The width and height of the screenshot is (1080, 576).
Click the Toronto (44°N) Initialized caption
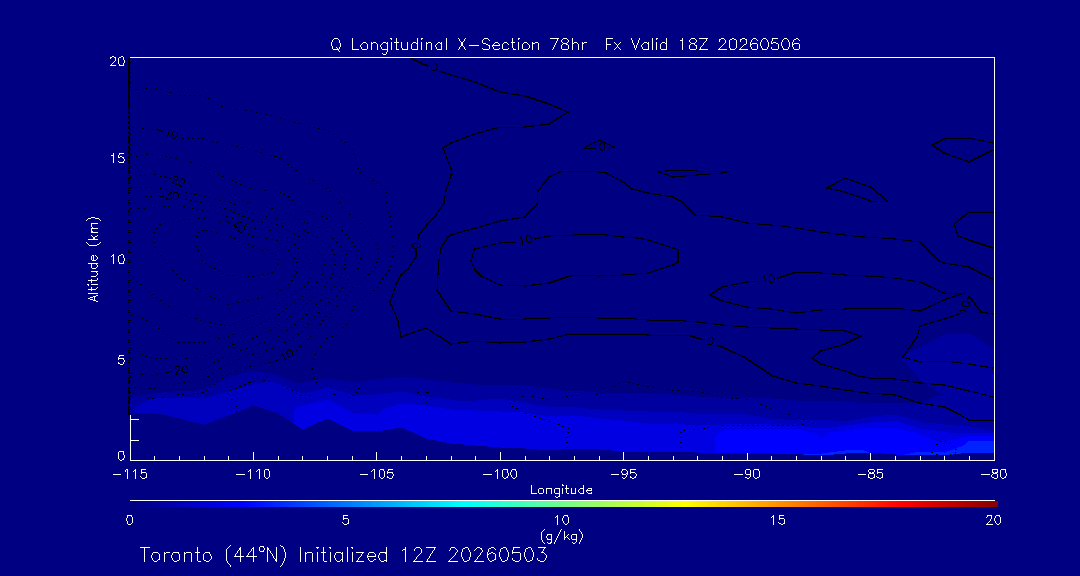pos(343,555)
